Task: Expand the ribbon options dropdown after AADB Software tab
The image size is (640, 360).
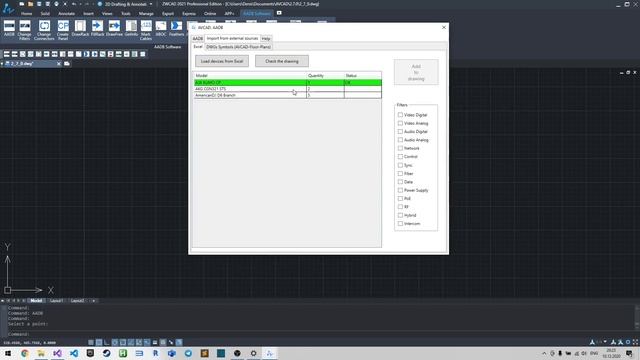Action: click(x=279, y=13)
